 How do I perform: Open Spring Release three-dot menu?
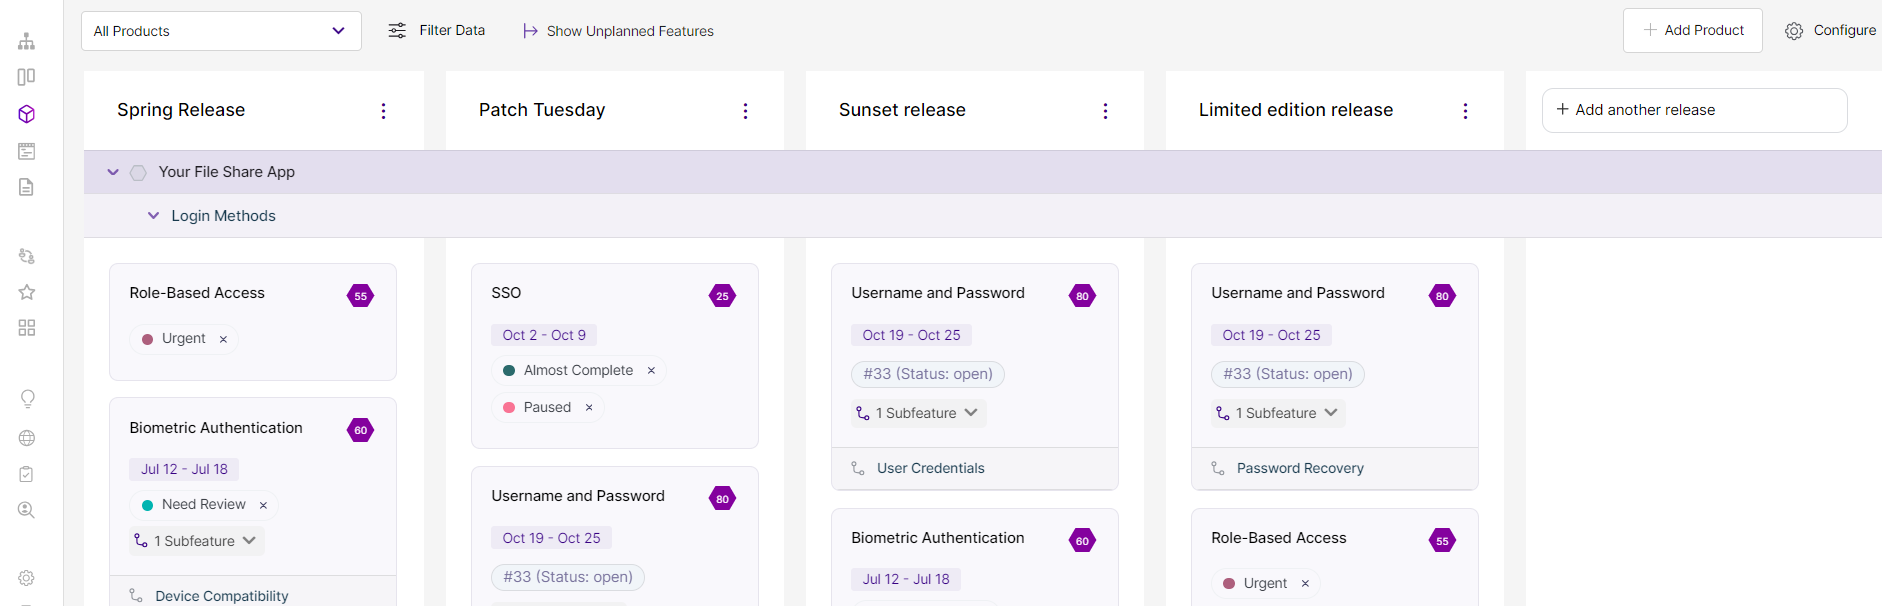pos(383,111)
